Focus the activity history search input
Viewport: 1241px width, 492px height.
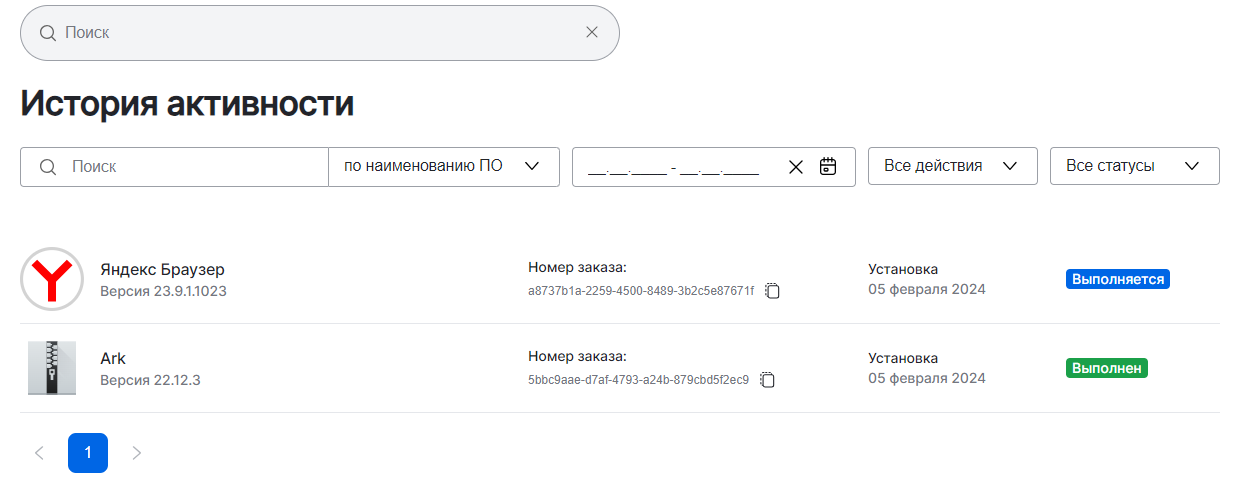195,167
